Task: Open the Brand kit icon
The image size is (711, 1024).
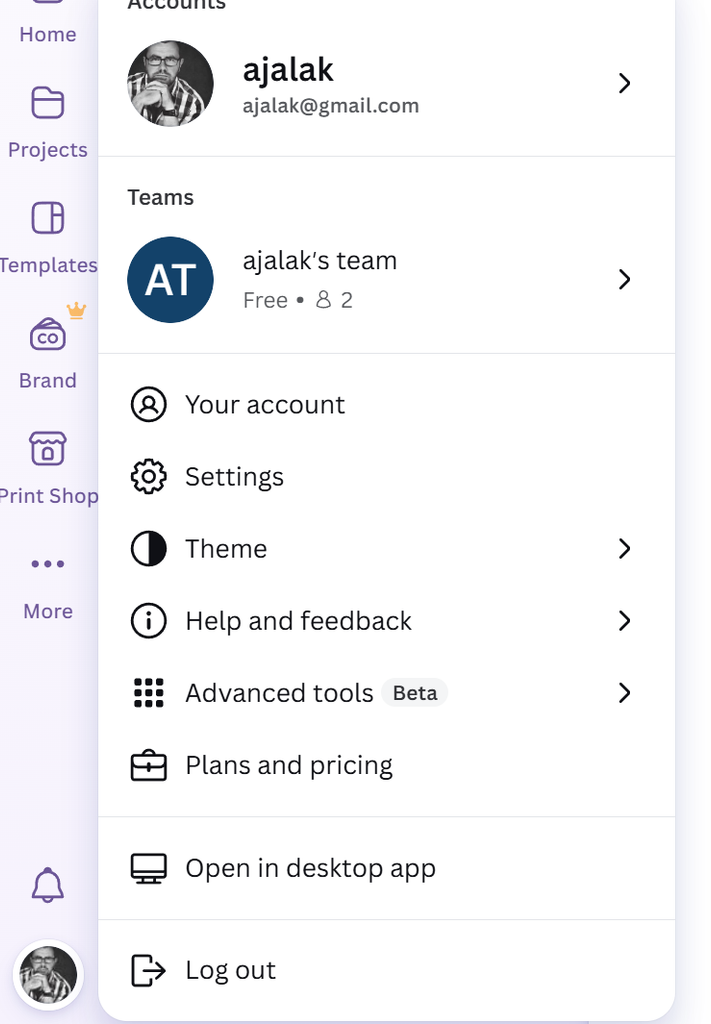Action: (48, 334)
